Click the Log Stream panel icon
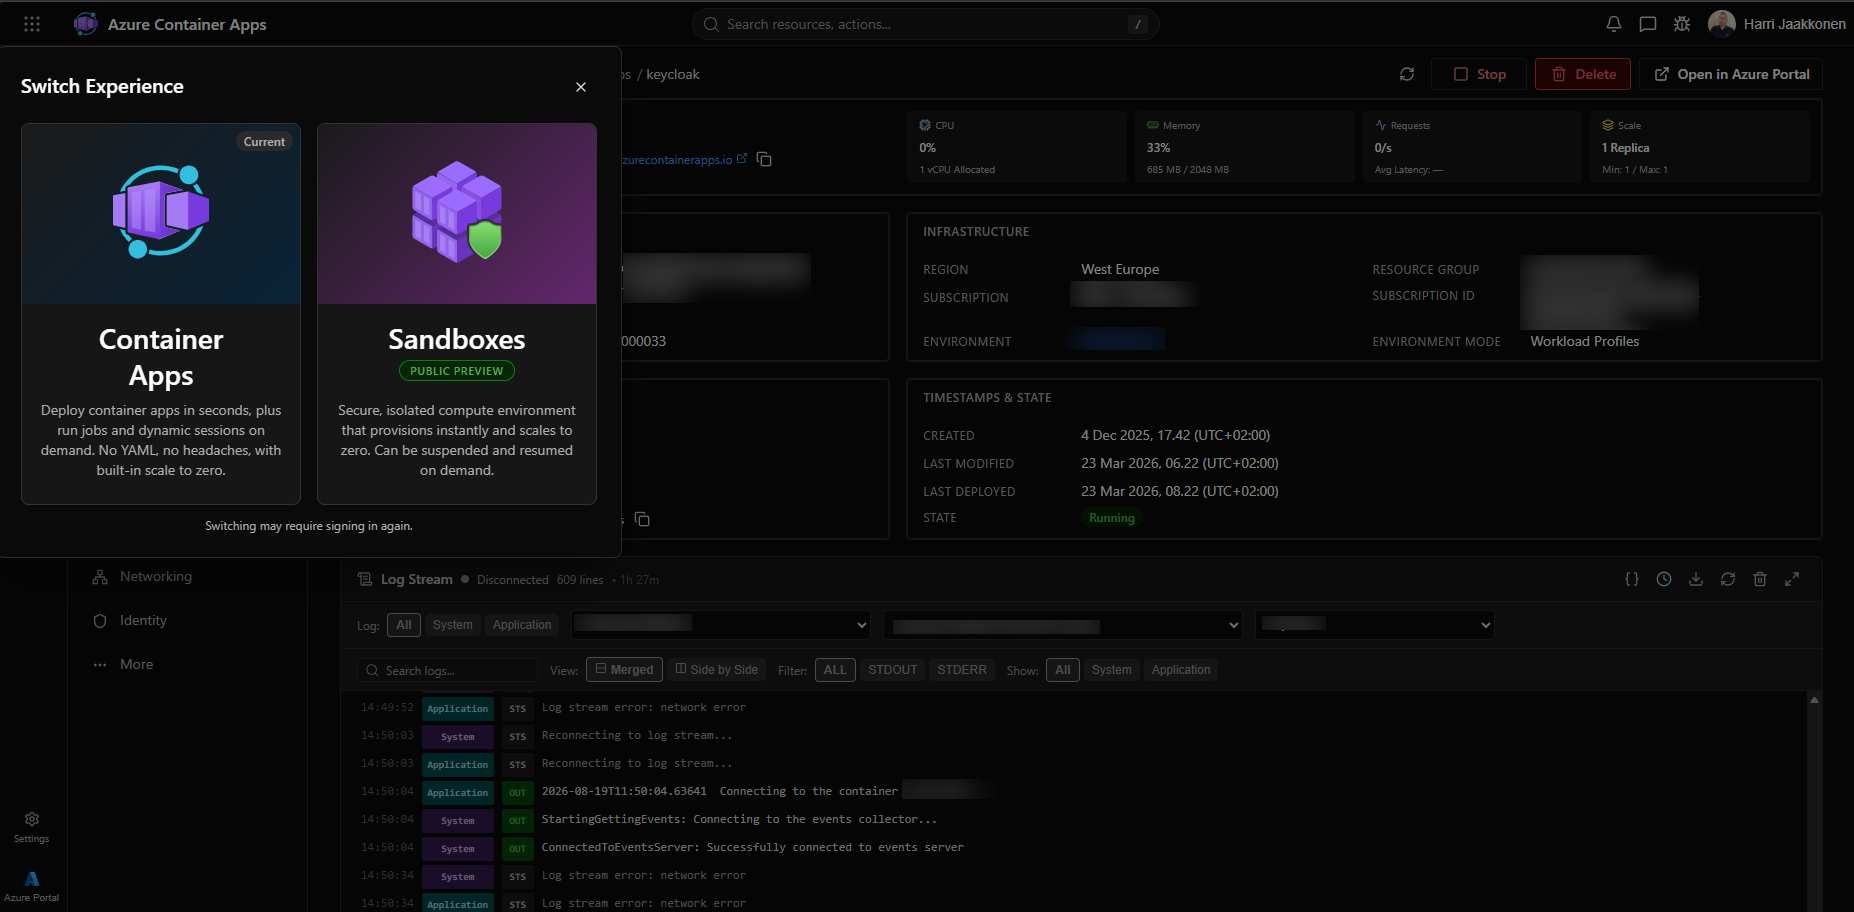 365,579
